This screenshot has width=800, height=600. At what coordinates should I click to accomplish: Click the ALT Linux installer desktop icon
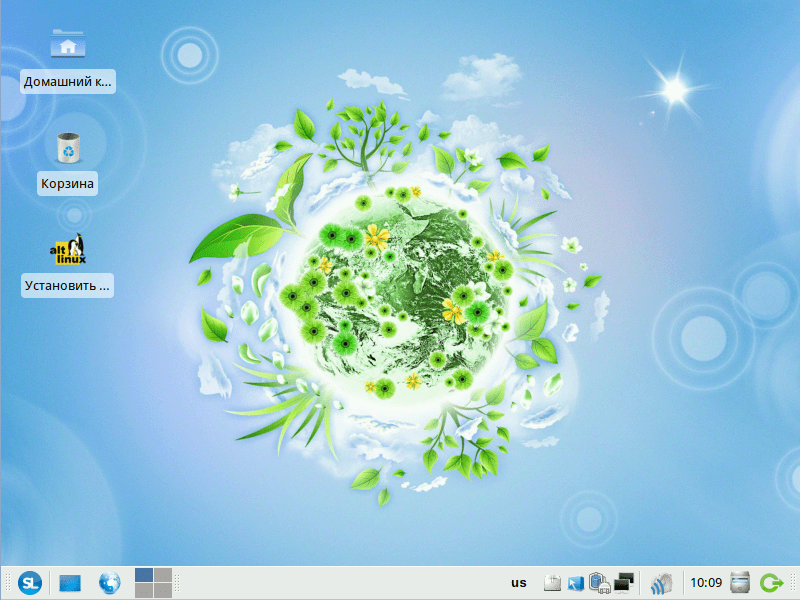[68, 250]
